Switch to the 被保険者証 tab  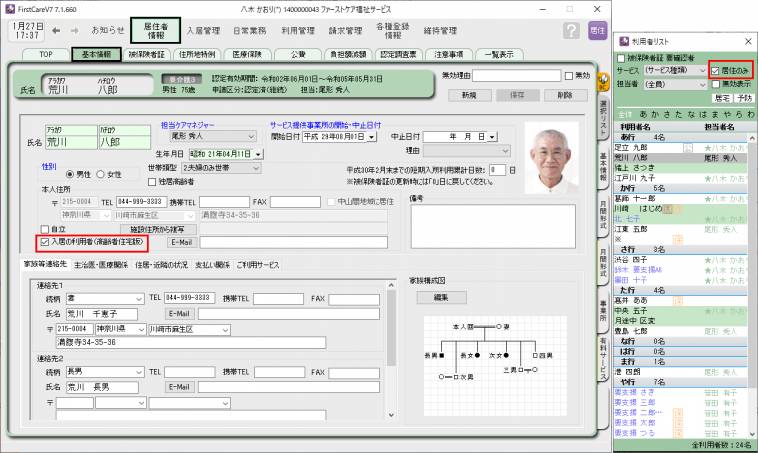point(146,54)
